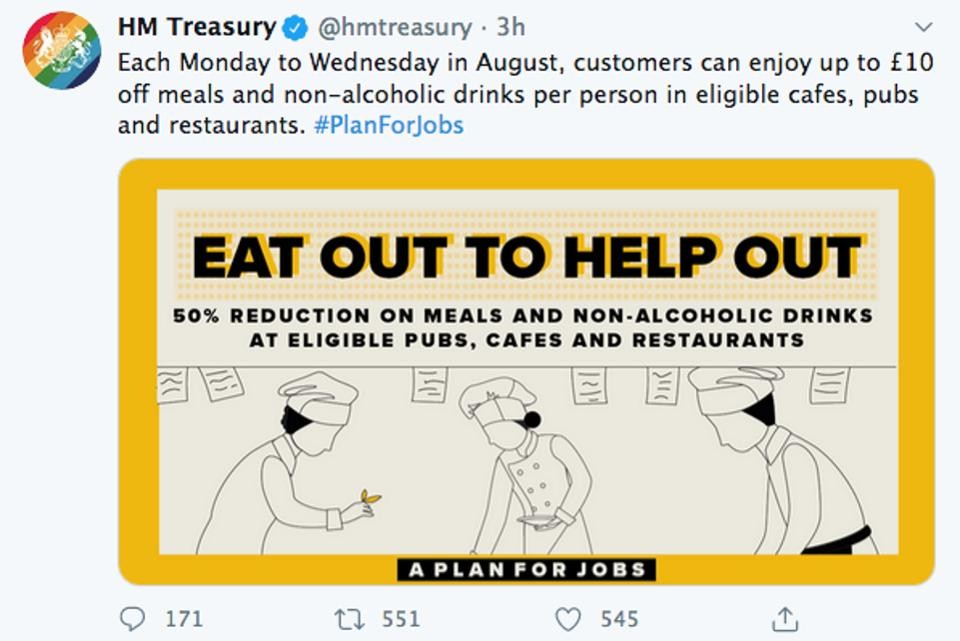Click the 551 retweets count
960x641 pixels.
coord(401,619)
